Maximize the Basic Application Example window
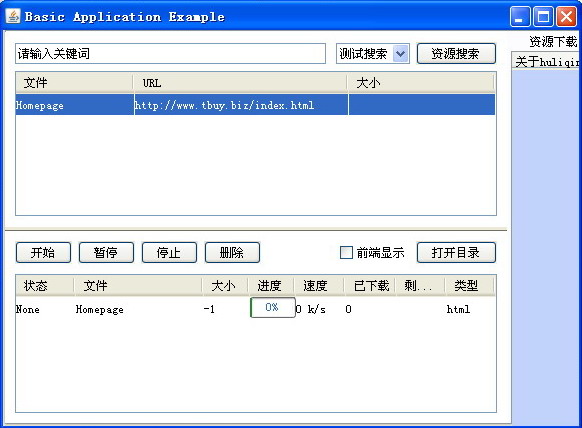The width and height of the screenshot is (582, 428). pos(543,17)
